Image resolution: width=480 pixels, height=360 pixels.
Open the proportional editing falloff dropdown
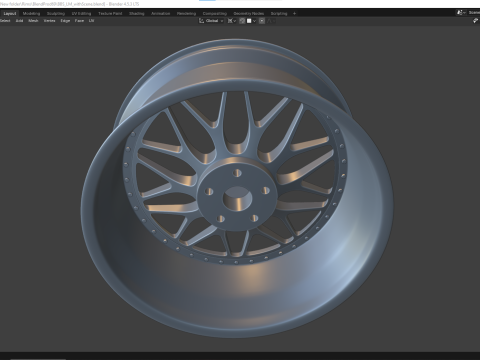point(271,21)
